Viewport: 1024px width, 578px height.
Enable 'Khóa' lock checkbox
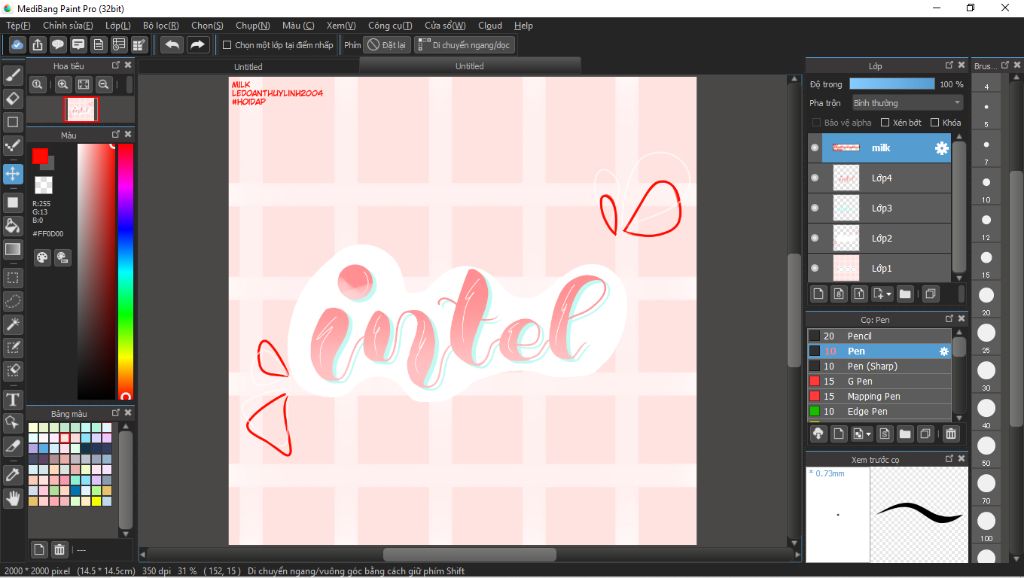pyautogui.click(x=935, y=122)
